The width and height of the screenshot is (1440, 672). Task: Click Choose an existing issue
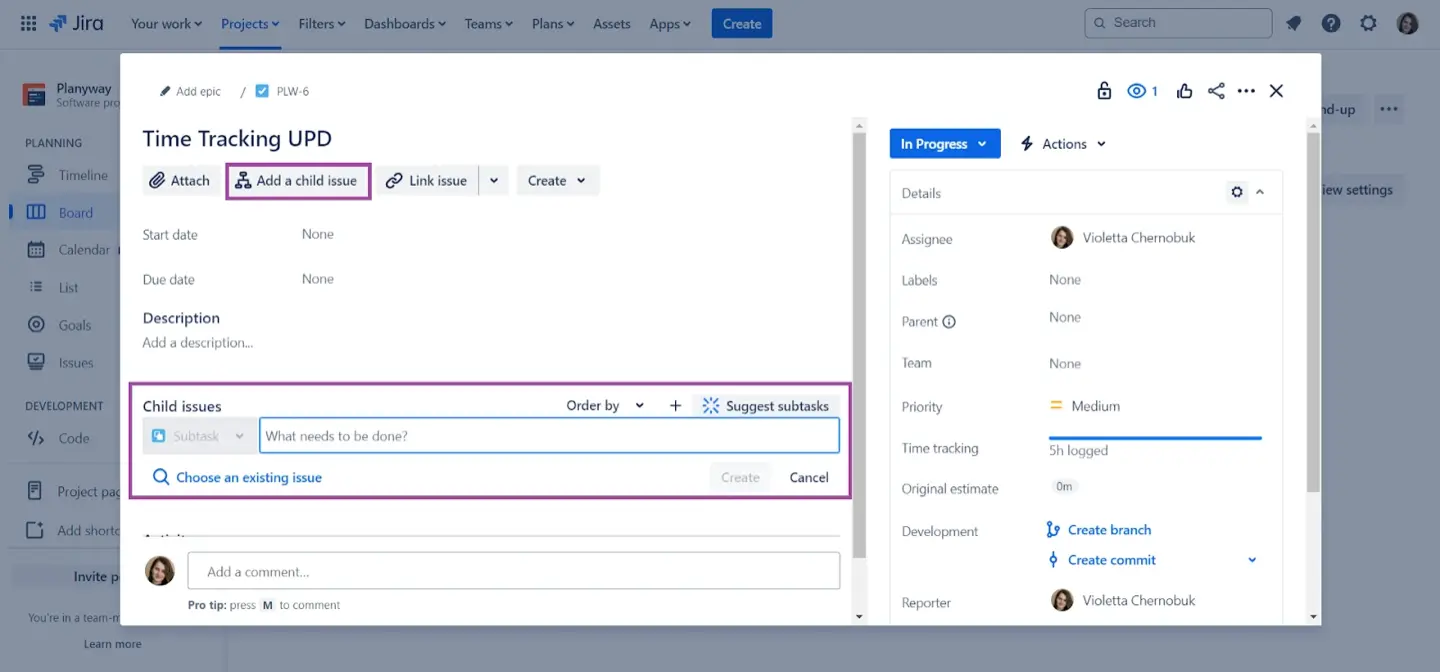[249, 477]
